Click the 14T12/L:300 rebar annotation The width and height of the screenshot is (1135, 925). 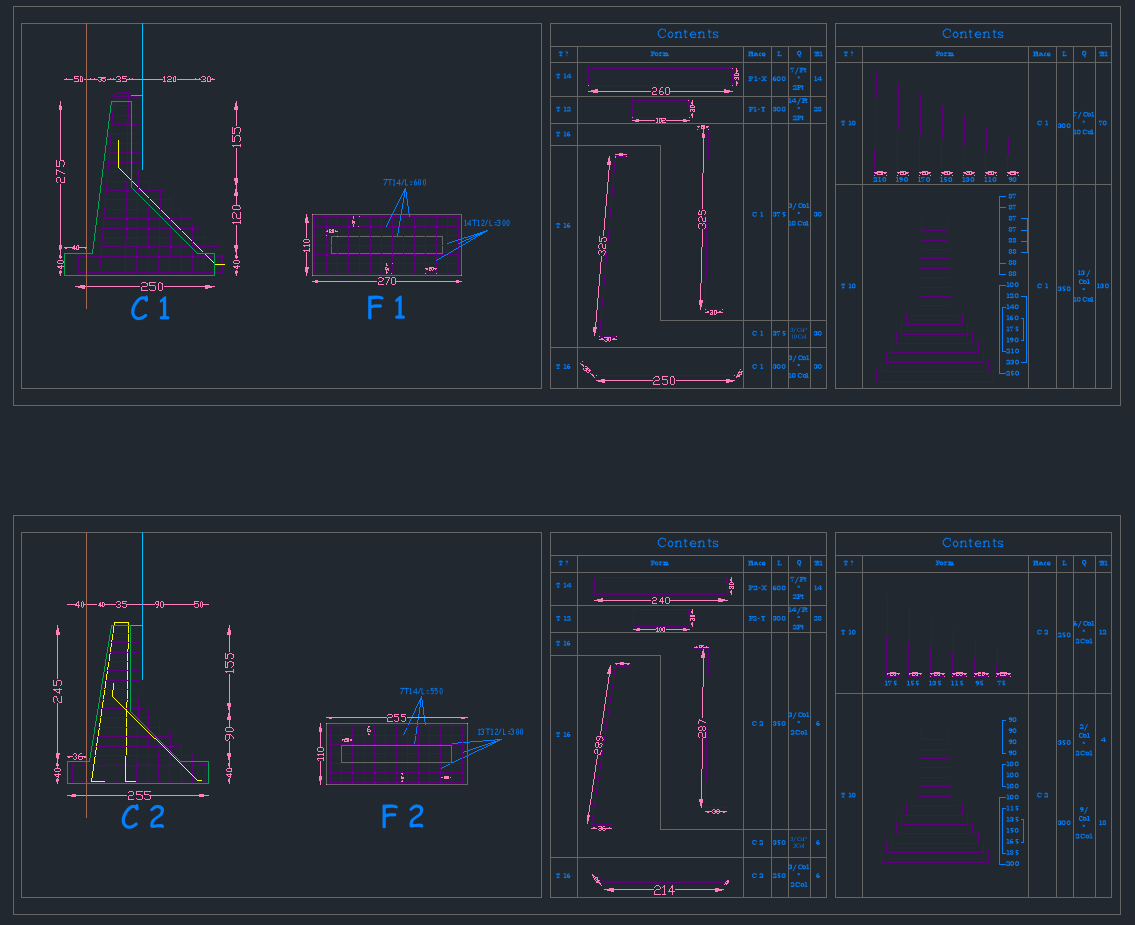coord(486,223)
